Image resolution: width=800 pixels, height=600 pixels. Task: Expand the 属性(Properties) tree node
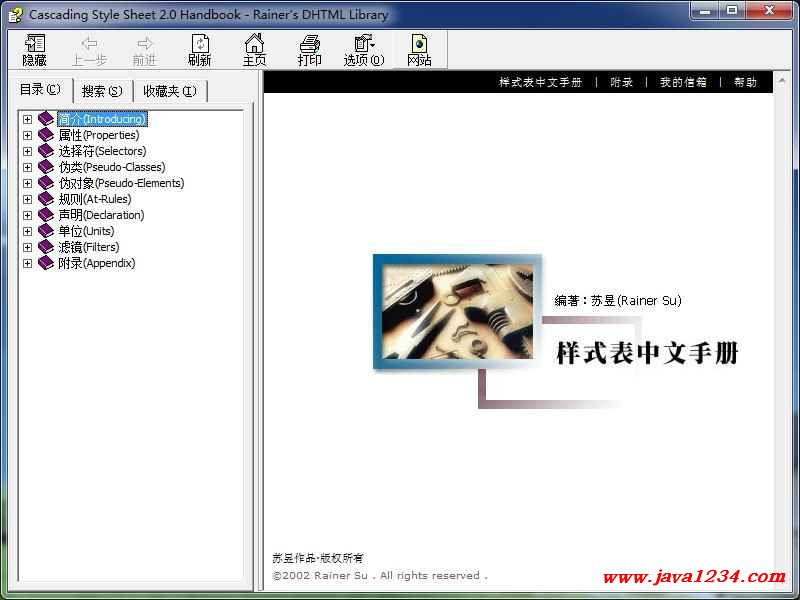28,135
